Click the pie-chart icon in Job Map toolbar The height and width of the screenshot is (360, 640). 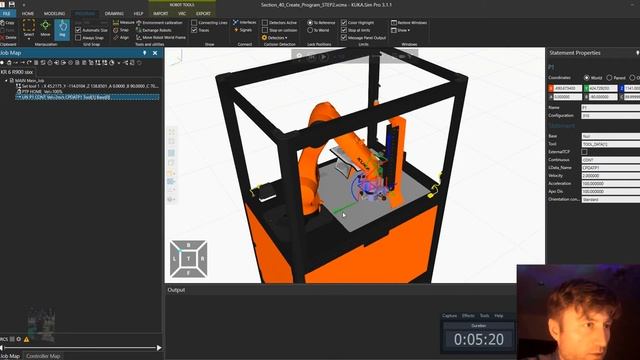112,63
